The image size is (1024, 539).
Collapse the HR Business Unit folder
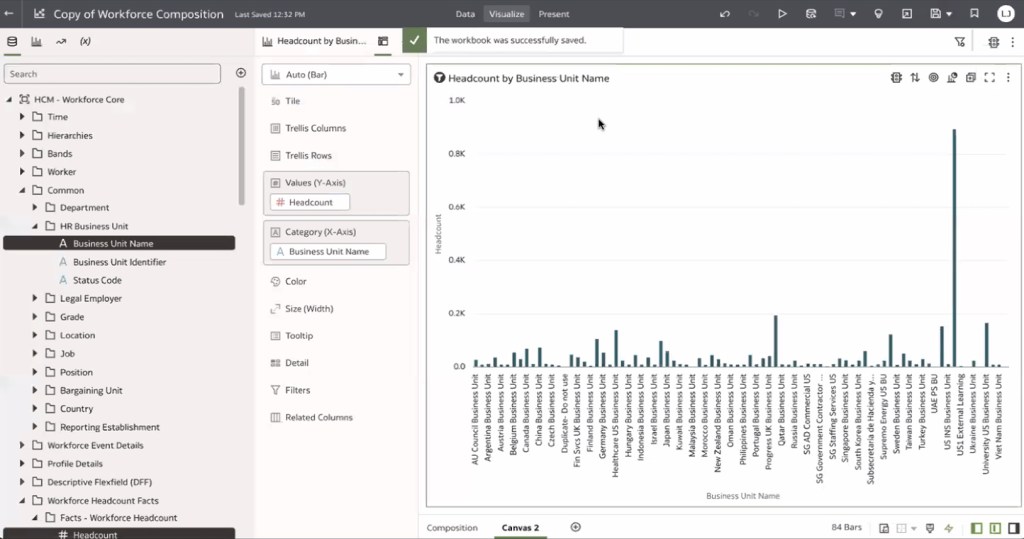[36, 226]
